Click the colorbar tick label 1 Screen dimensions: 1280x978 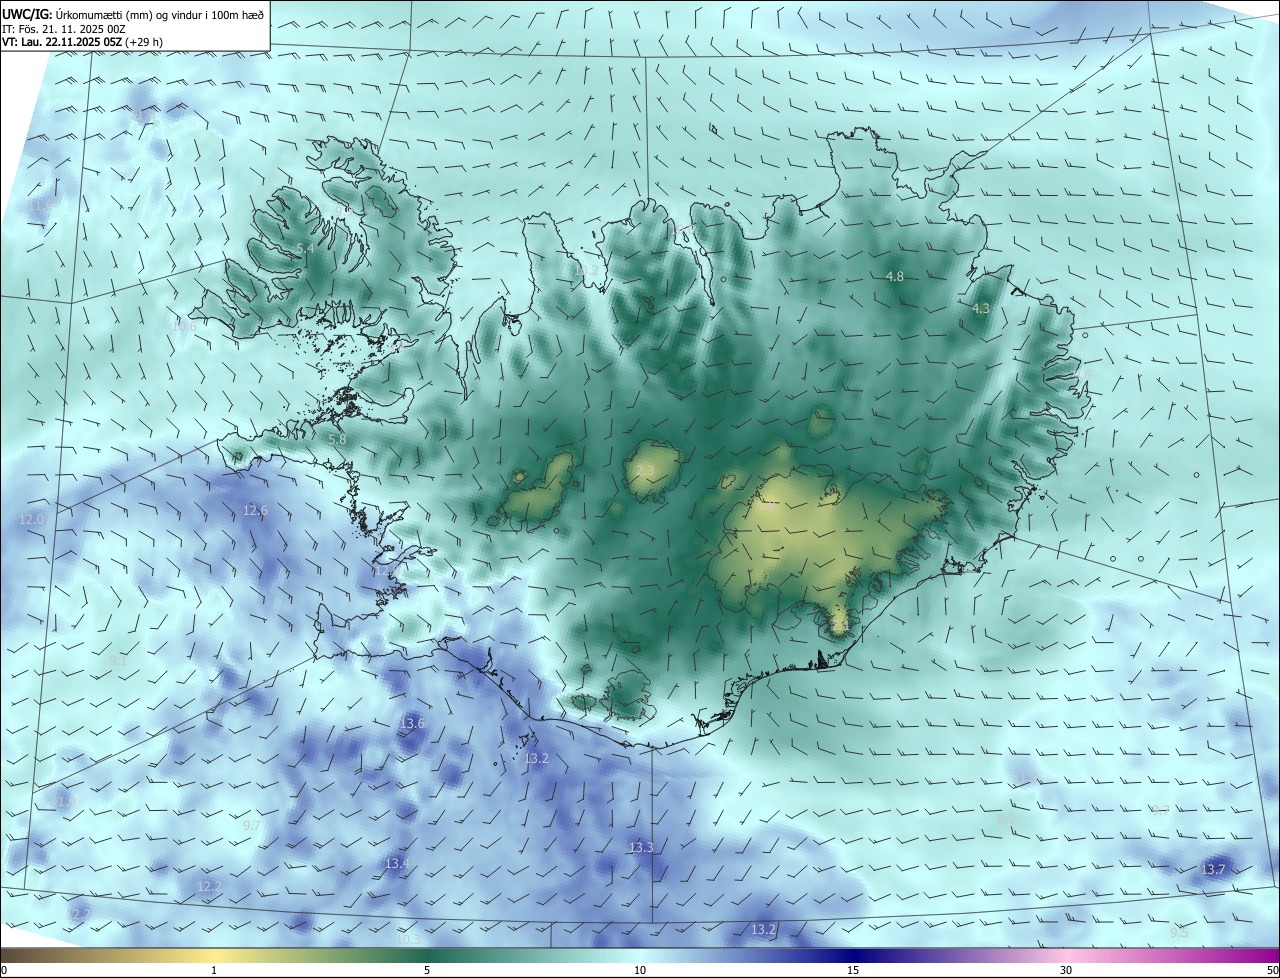click(214, 970)
